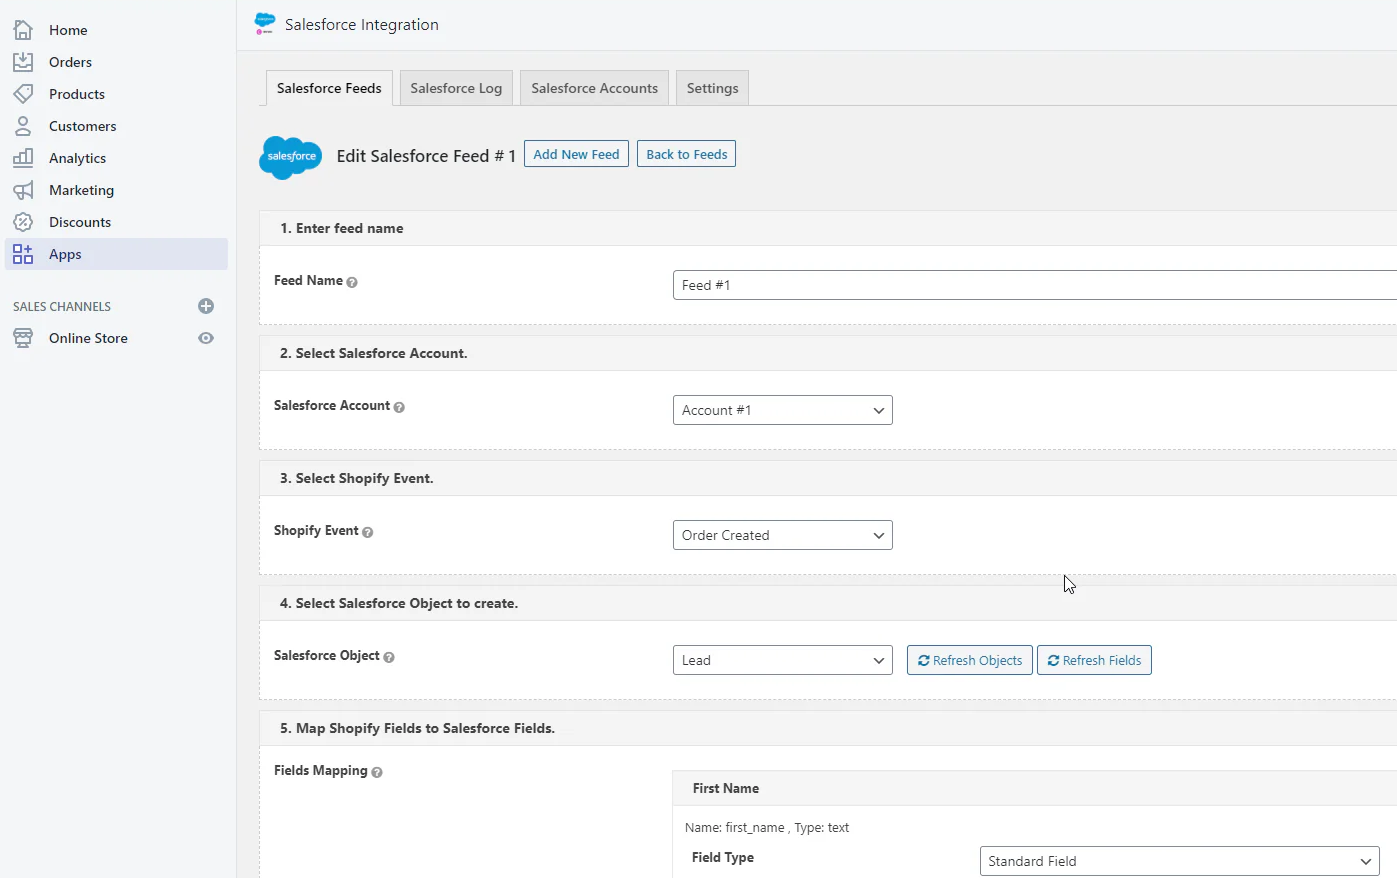1397x878 pixels.
Task: Click the Customers person icon
Action: point(23,126)
